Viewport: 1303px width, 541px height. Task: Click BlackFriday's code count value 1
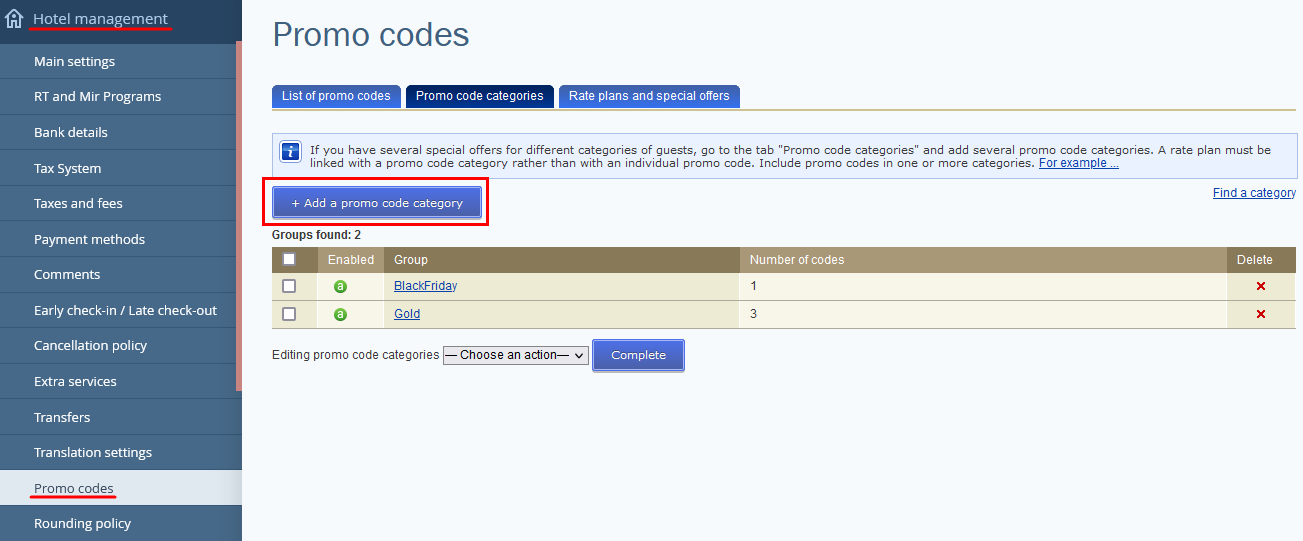(x=753, y=286)
